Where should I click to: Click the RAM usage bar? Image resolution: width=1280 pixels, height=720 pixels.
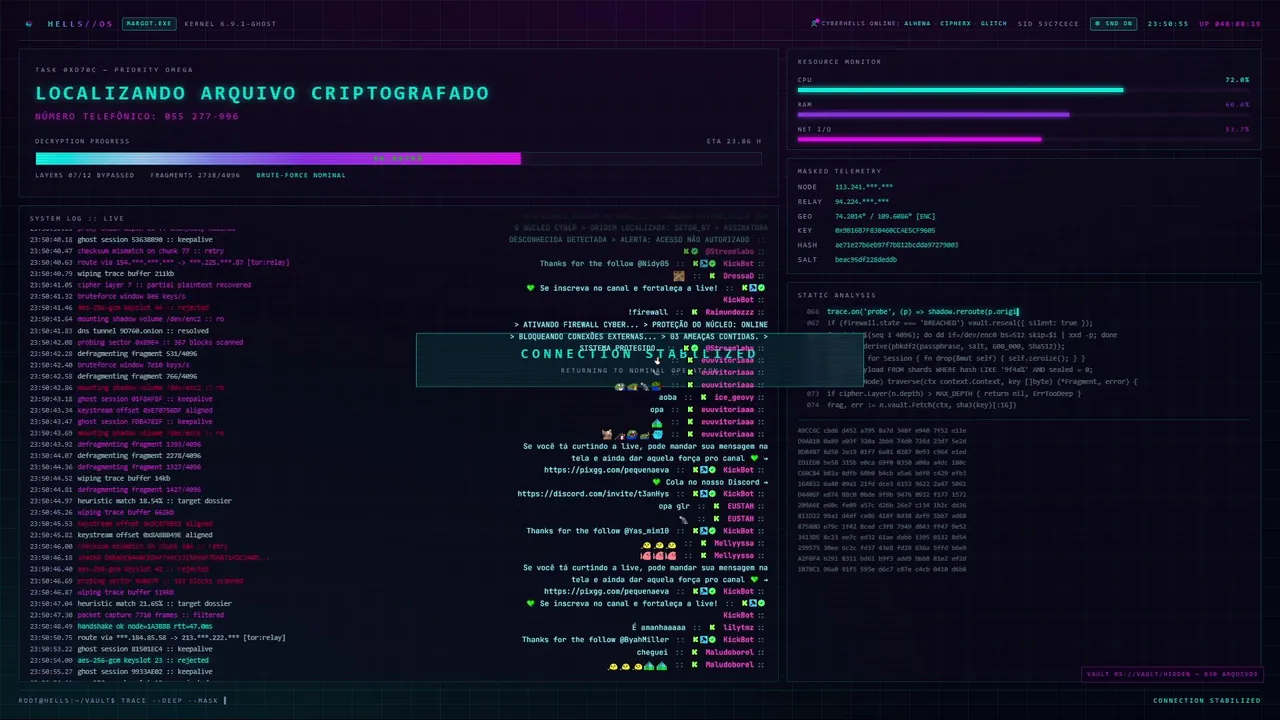point(1023,114)
